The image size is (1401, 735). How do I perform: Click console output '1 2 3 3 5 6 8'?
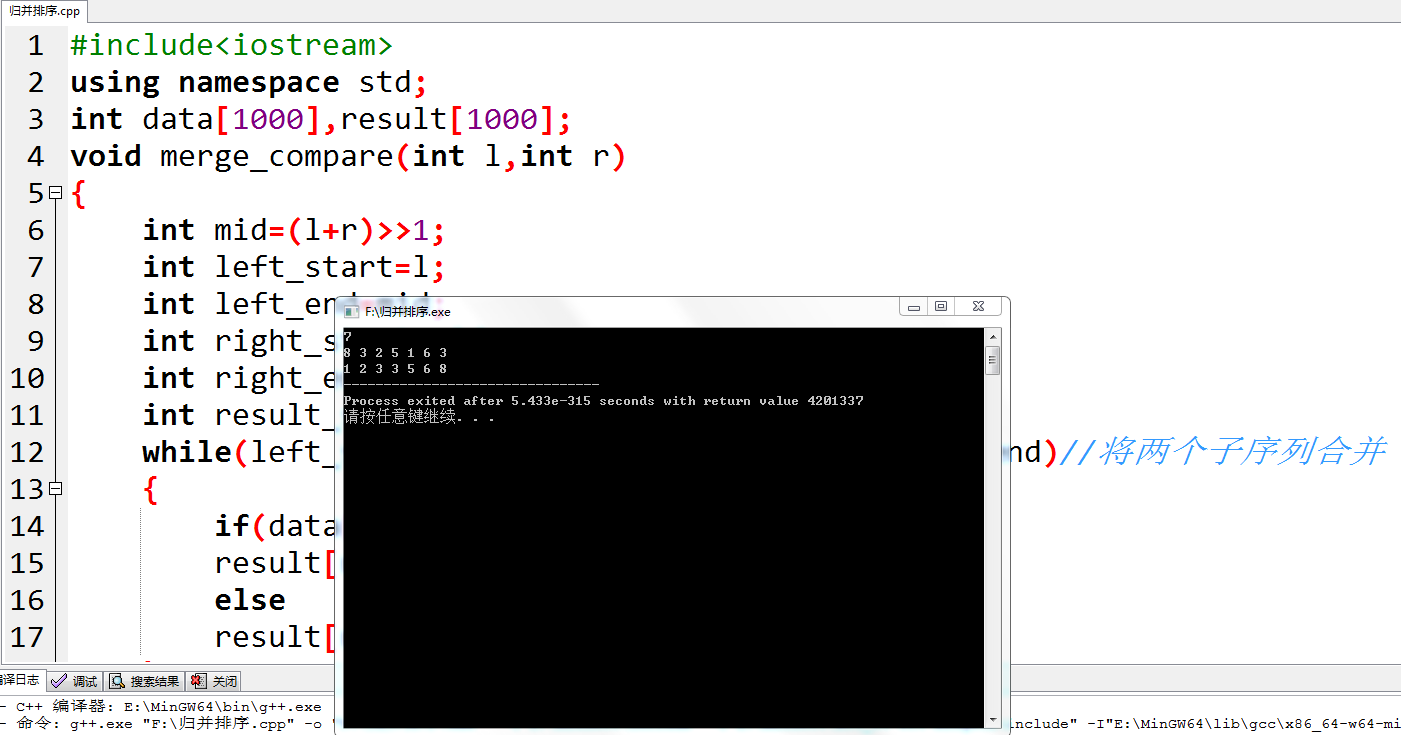coord(395,369)
